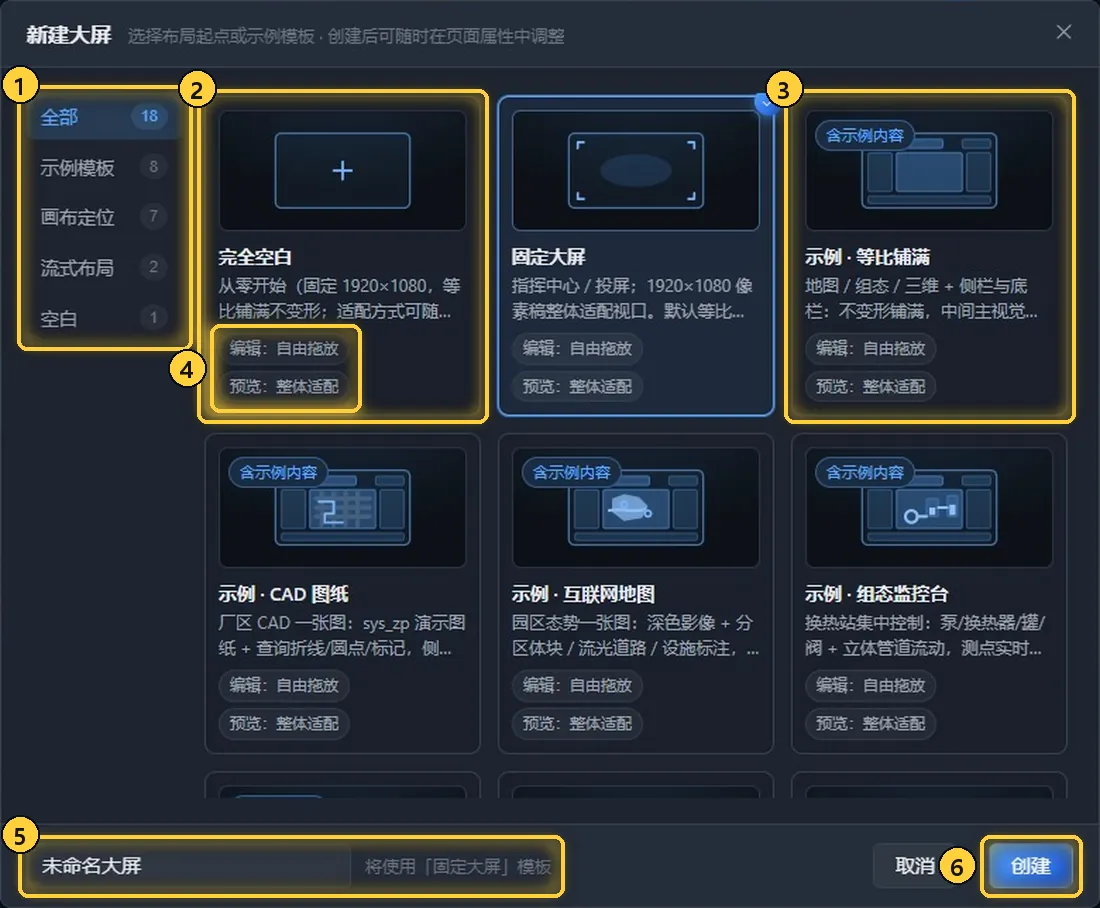Switch to 示例模板 category
1100x908 pixels.
tap(104, 167)
